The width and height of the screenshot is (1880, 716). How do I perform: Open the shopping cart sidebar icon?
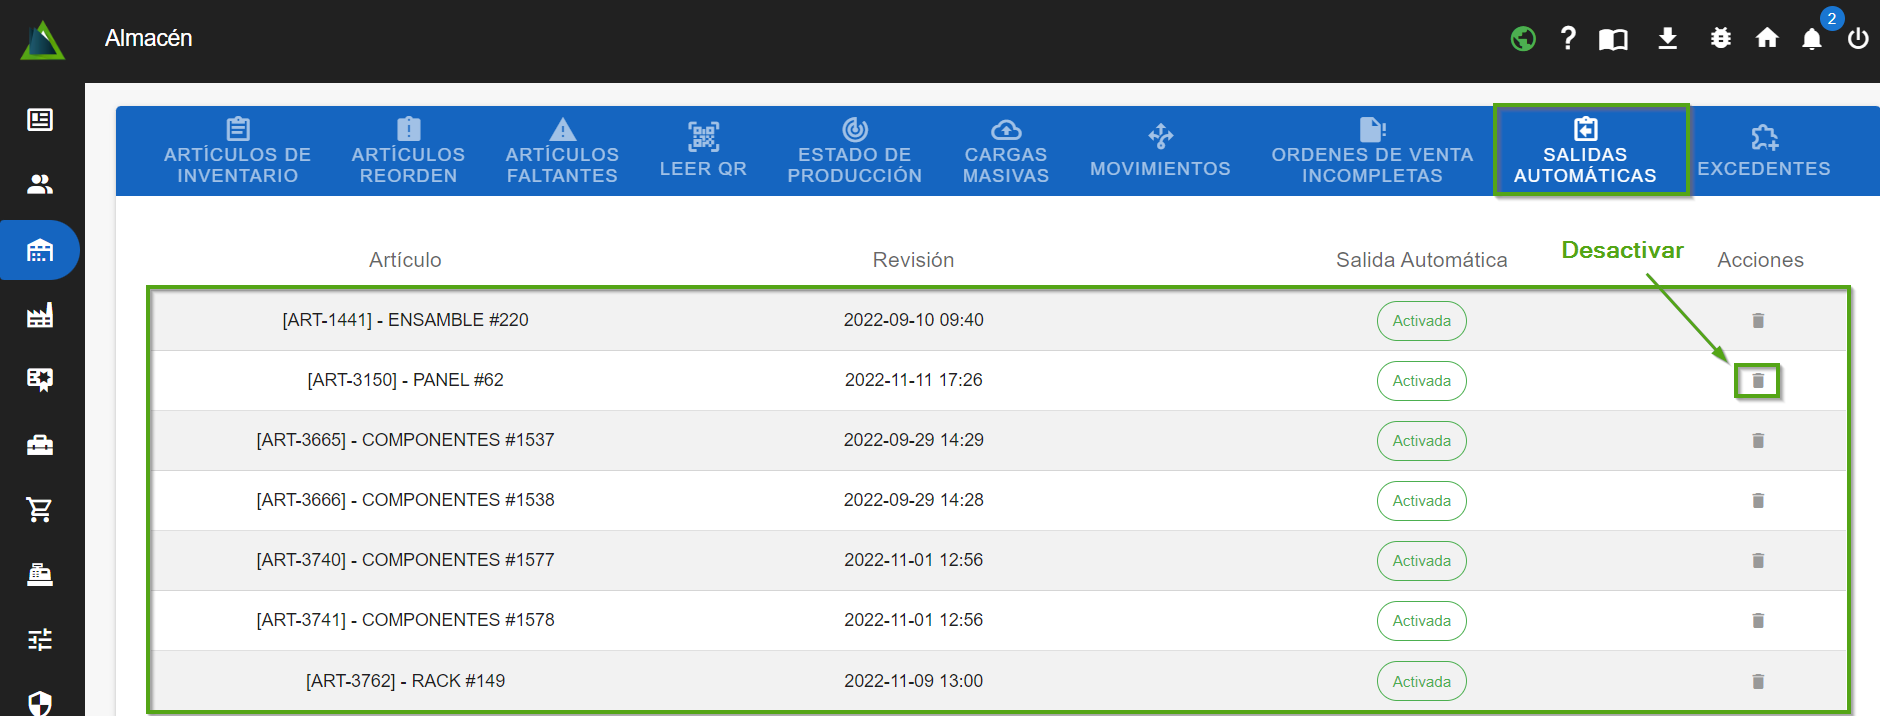40,510
